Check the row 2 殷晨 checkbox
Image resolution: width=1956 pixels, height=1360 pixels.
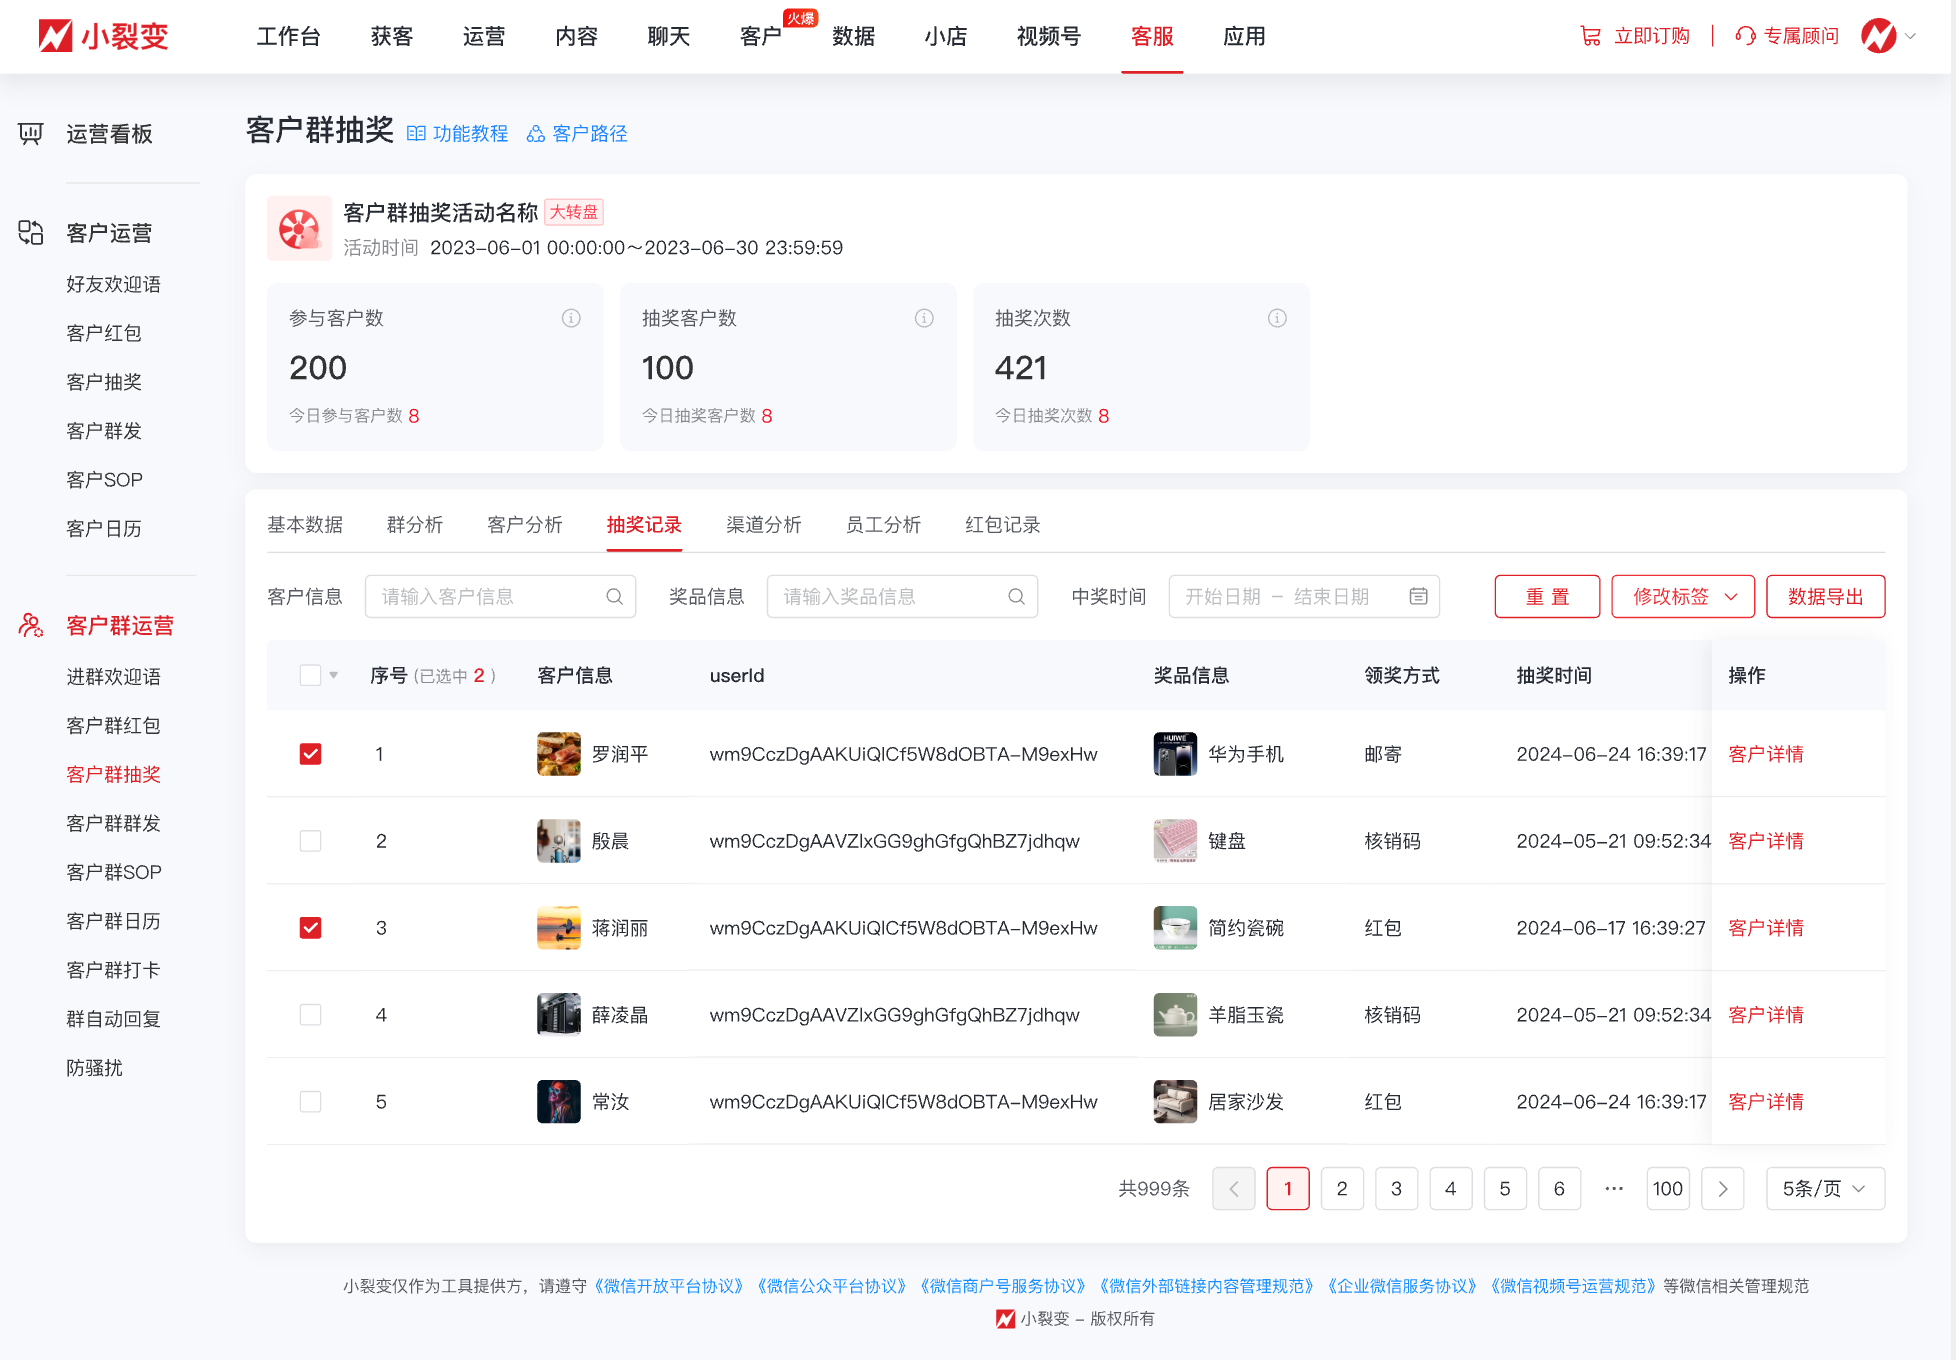pos(310,841)
